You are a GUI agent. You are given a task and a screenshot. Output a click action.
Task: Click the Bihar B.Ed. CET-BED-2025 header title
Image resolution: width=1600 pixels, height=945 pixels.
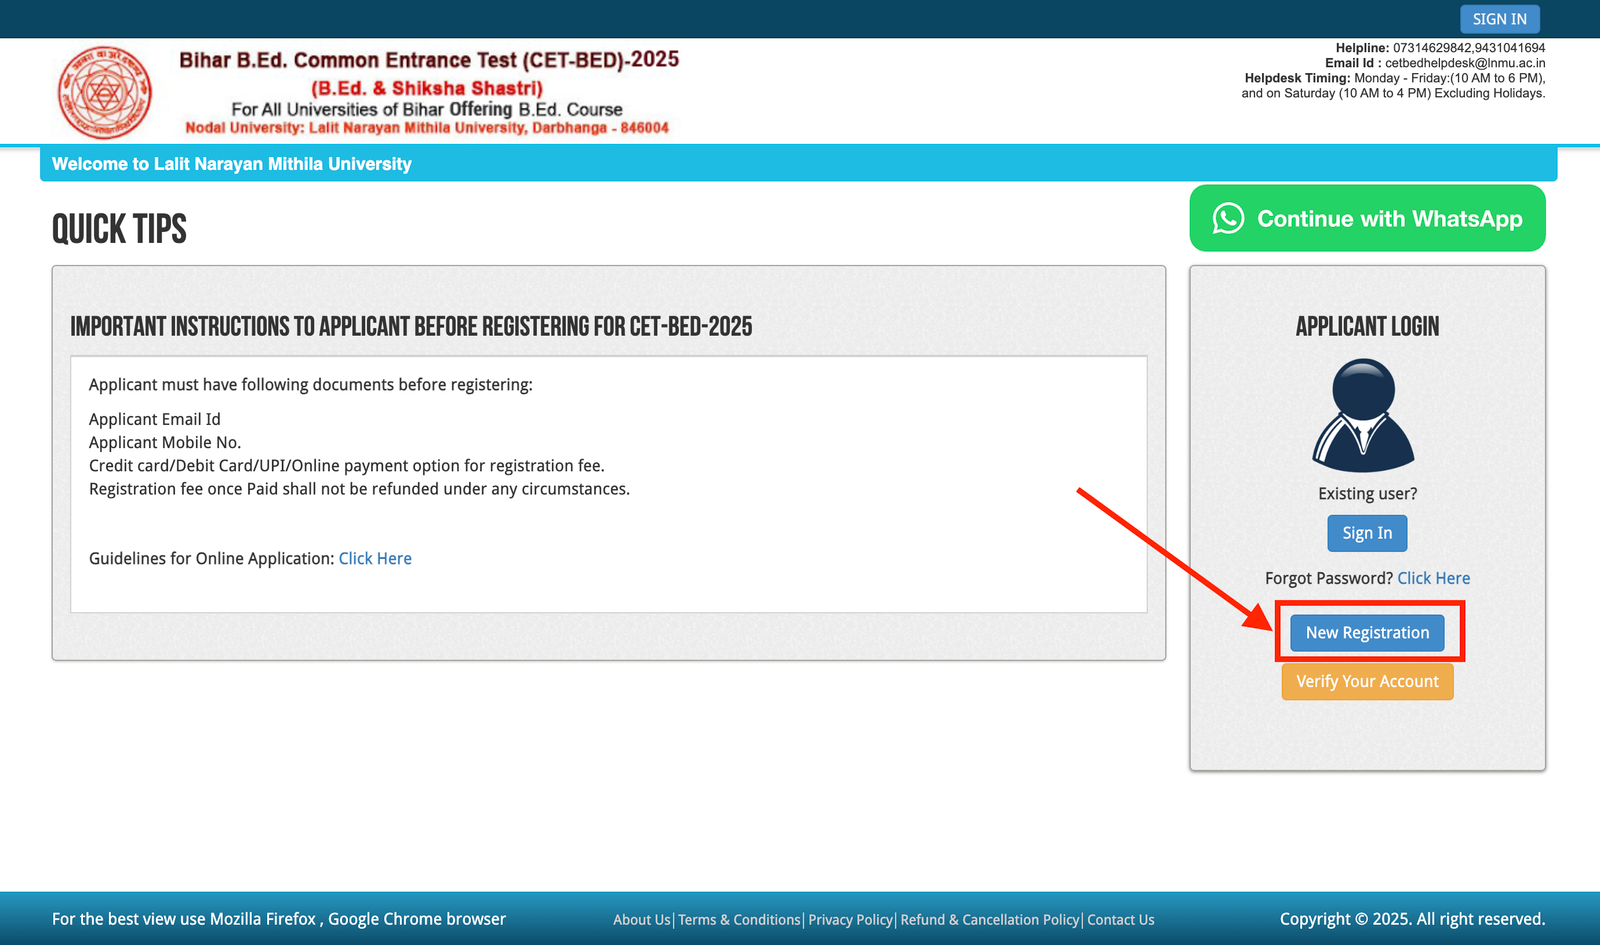[x=429, y=60]
